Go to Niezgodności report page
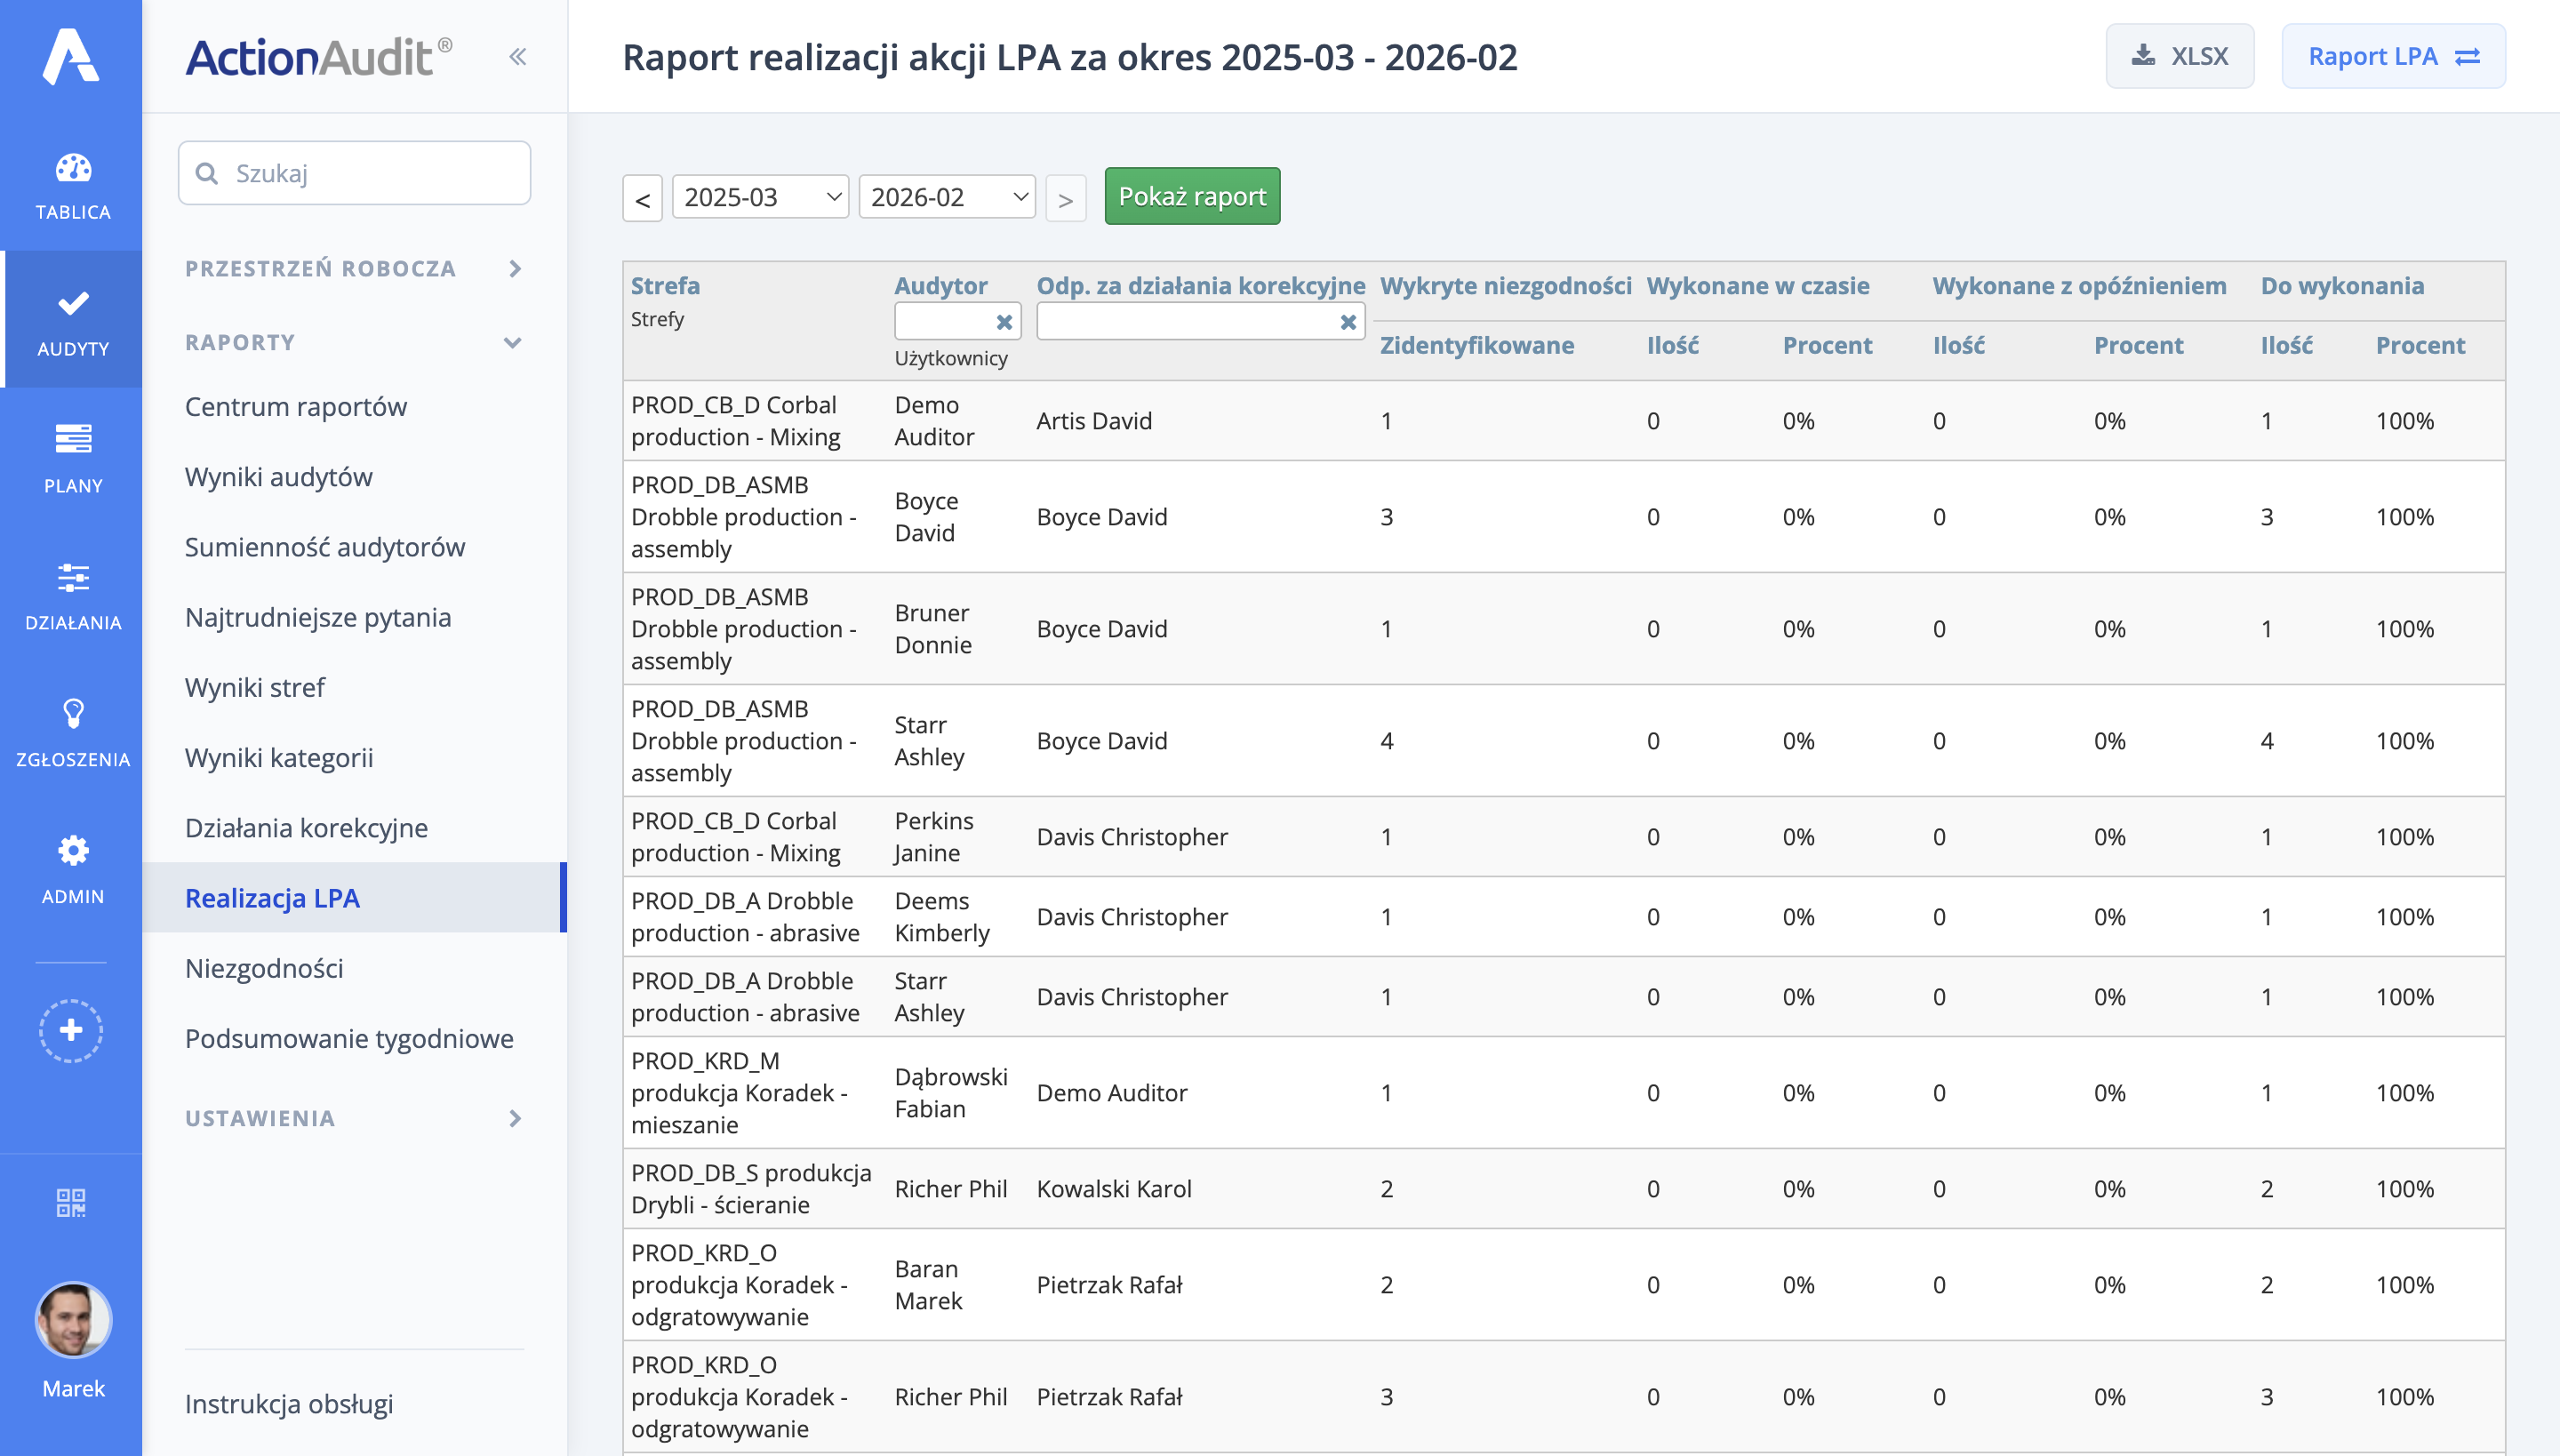Viewport: 2560px width, 1456px height. click(x=264, y=968)
